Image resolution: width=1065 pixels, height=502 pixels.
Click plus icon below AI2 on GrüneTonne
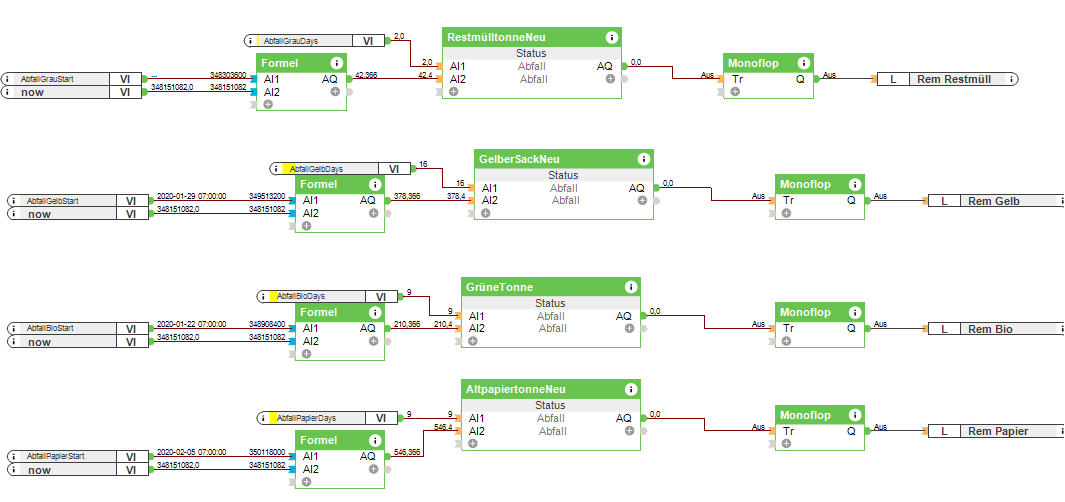click(472, 341)
